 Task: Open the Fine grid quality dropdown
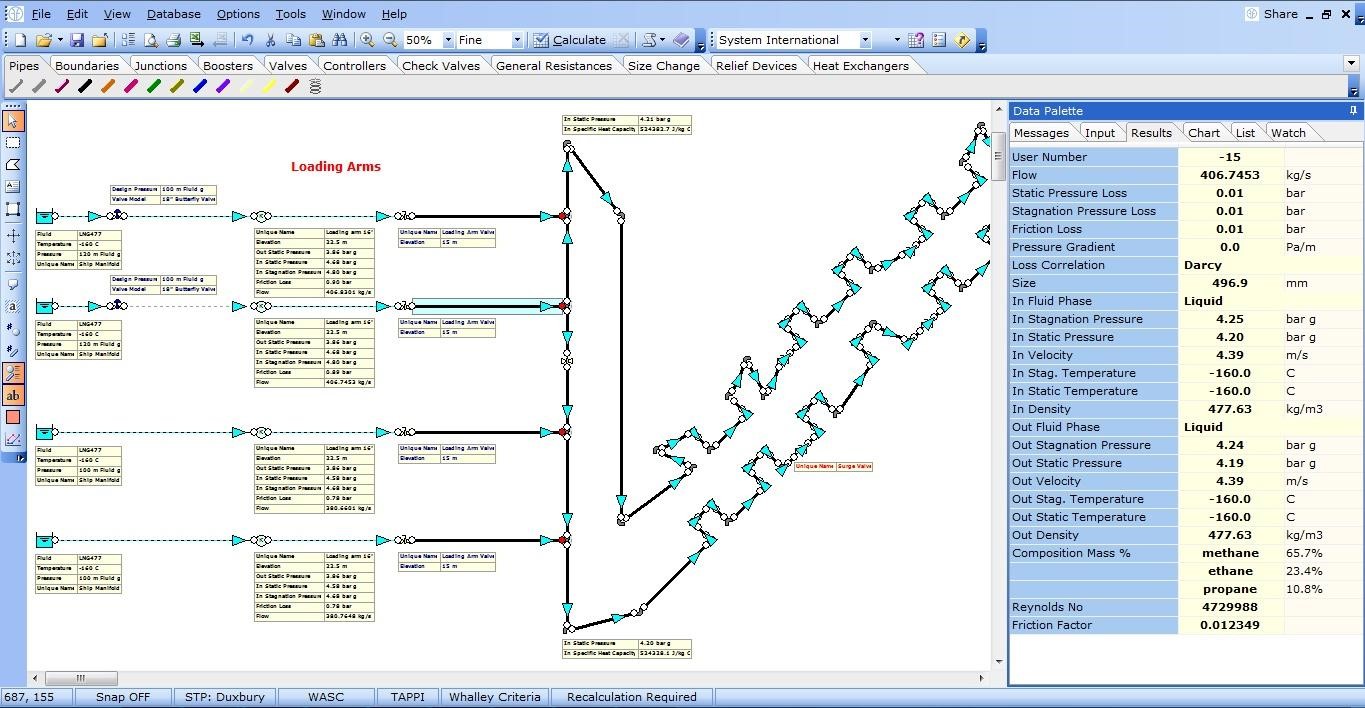tap(516, 40)
